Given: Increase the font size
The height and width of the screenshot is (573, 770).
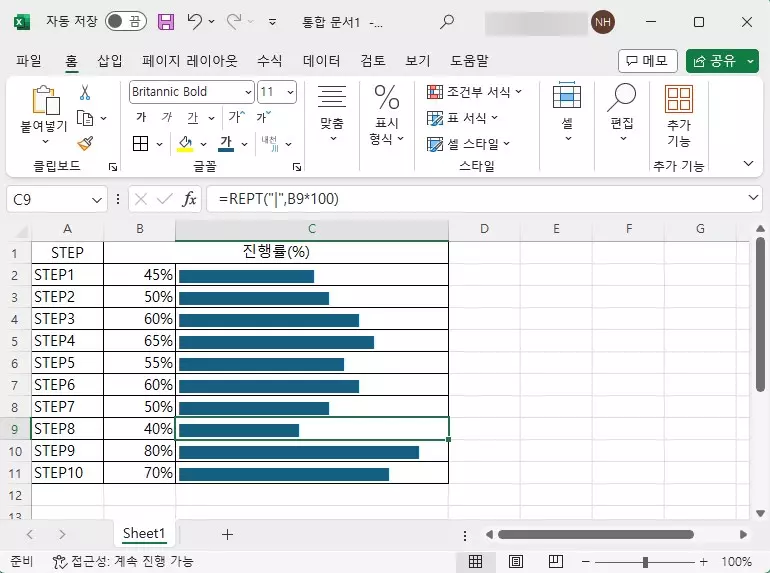Looking at the screenshot, I should [x=237, y=117].
